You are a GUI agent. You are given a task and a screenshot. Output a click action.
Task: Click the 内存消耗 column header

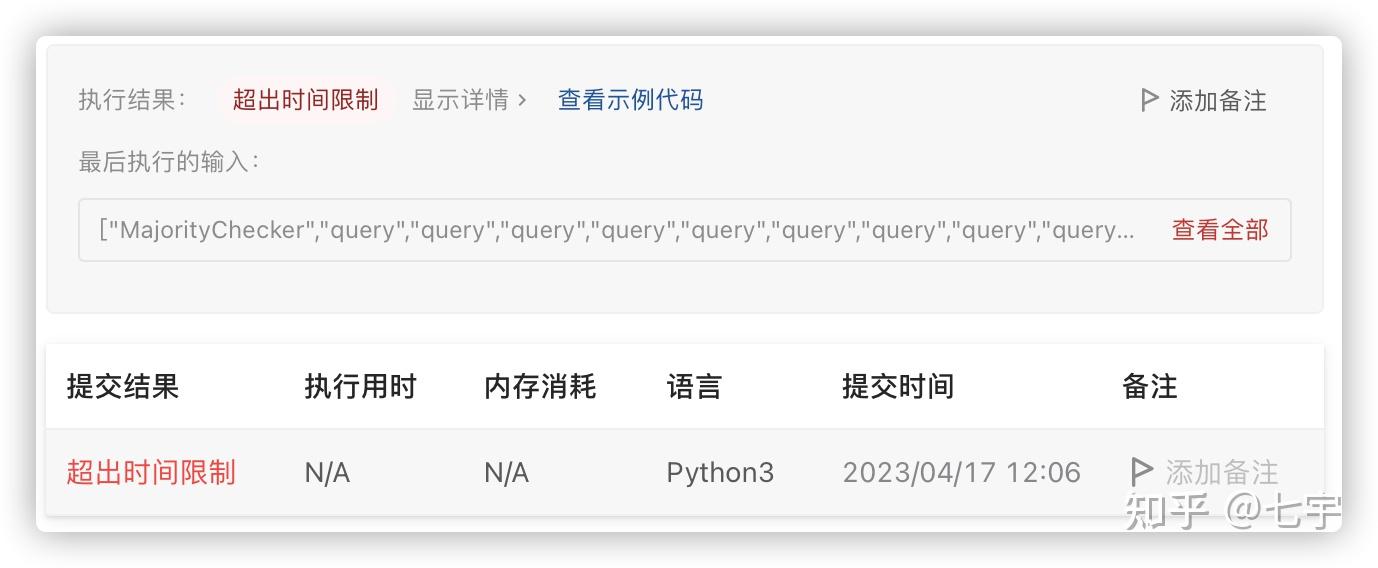pyautogui.click(x=540, y=387)
